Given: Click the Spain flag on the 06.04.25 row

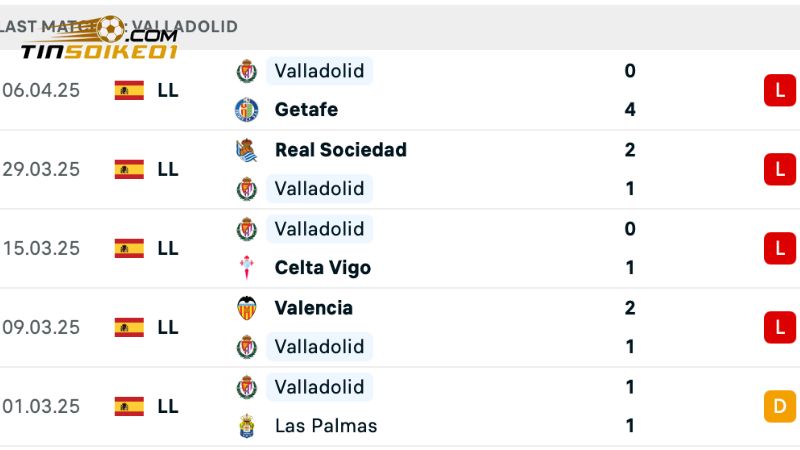Looking at the screenshot, I should click(129, 90).
